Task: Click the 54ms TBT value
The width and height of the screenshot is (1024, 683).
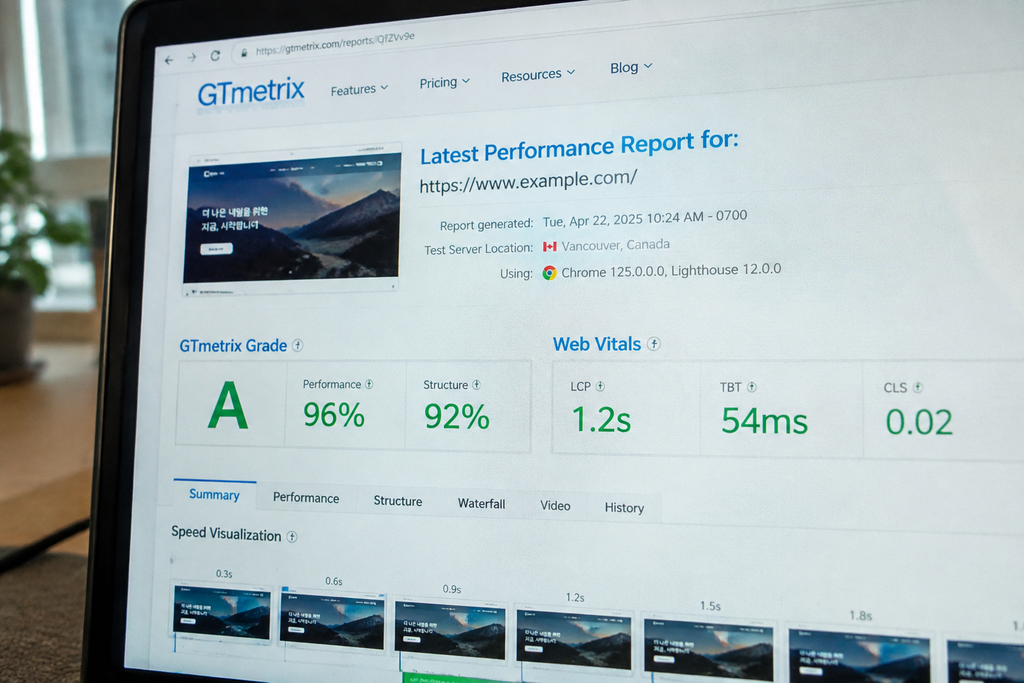Action: click(x=764, y=421)
